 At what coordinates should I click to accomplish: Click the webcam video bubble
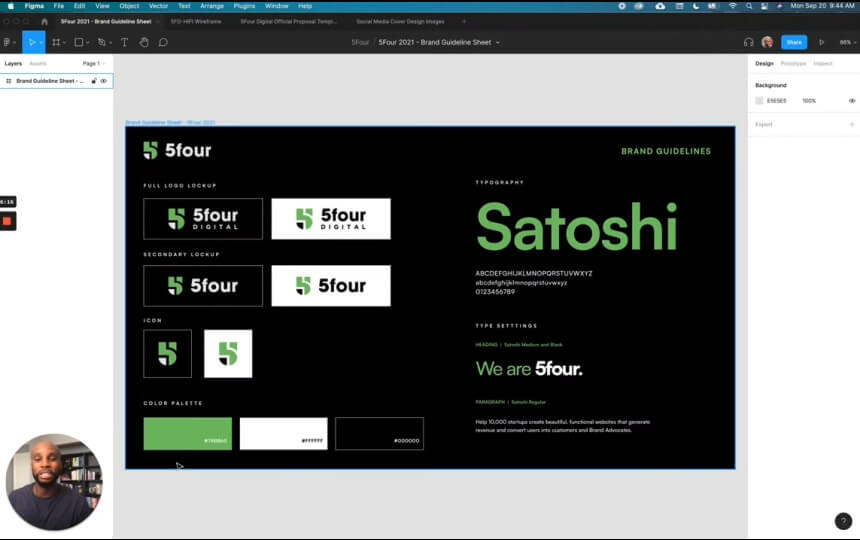pos(54,482)
